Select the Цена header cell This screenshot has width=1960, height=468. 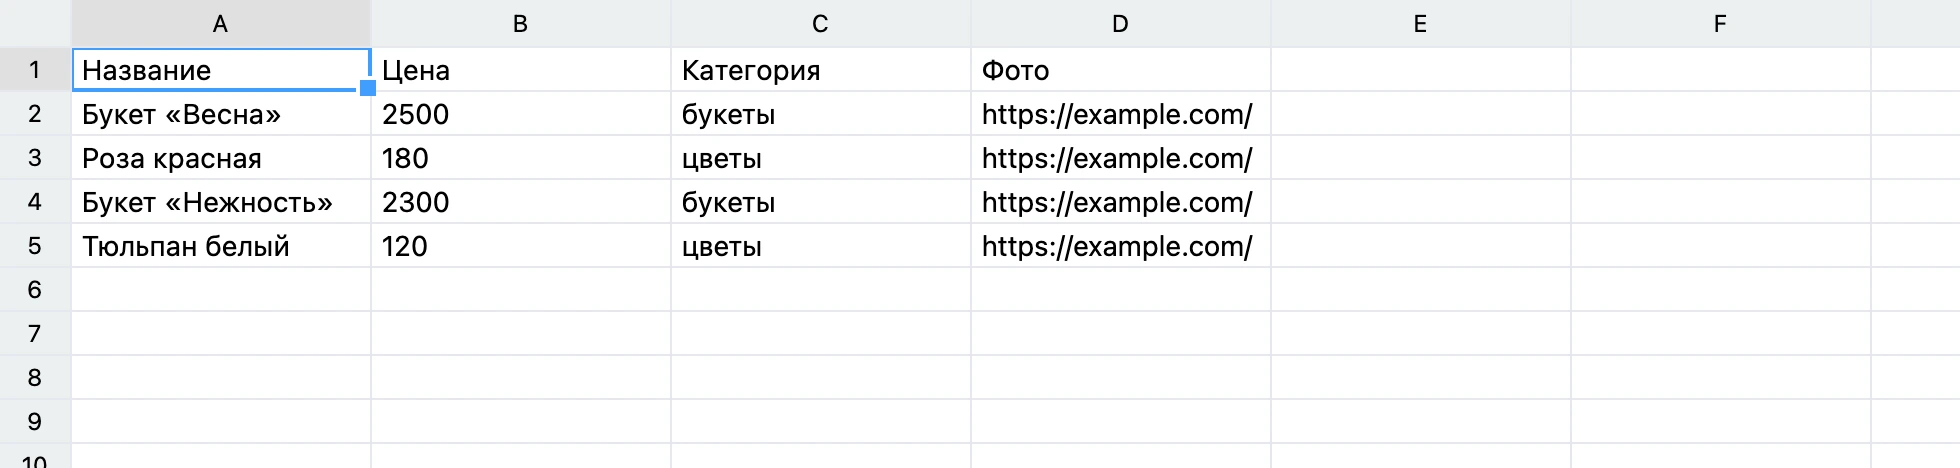pyautogui.click(x=521, y=70)
